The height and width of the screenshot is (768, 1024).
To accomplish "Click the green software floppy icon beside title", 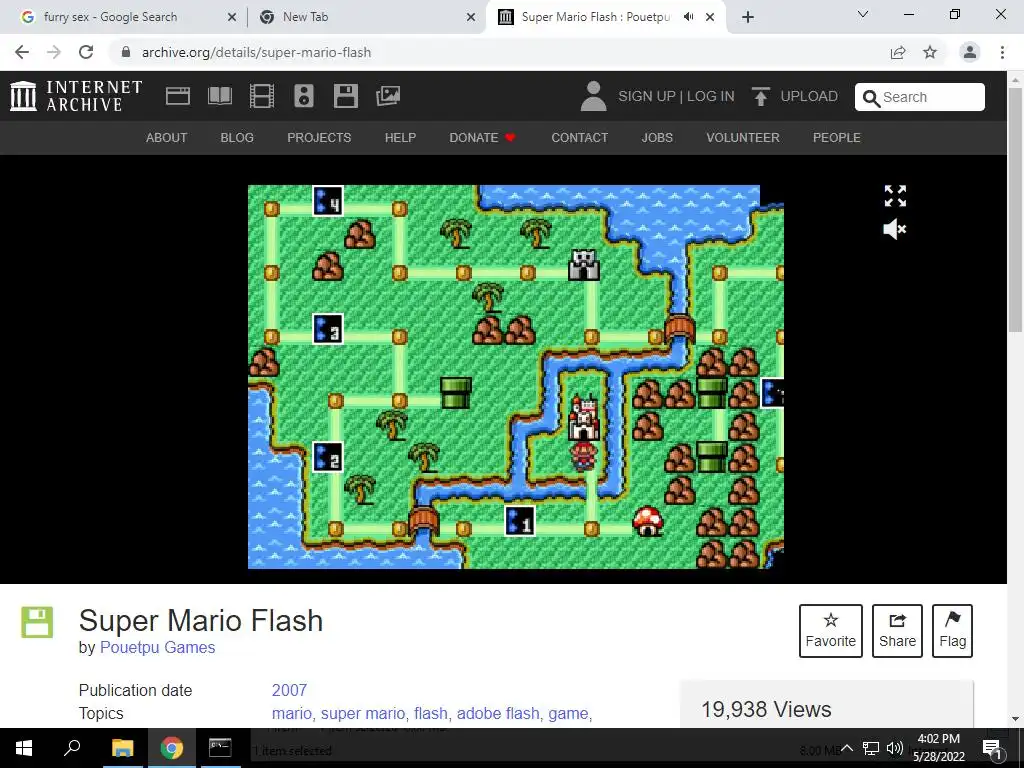I will point(37,622).
